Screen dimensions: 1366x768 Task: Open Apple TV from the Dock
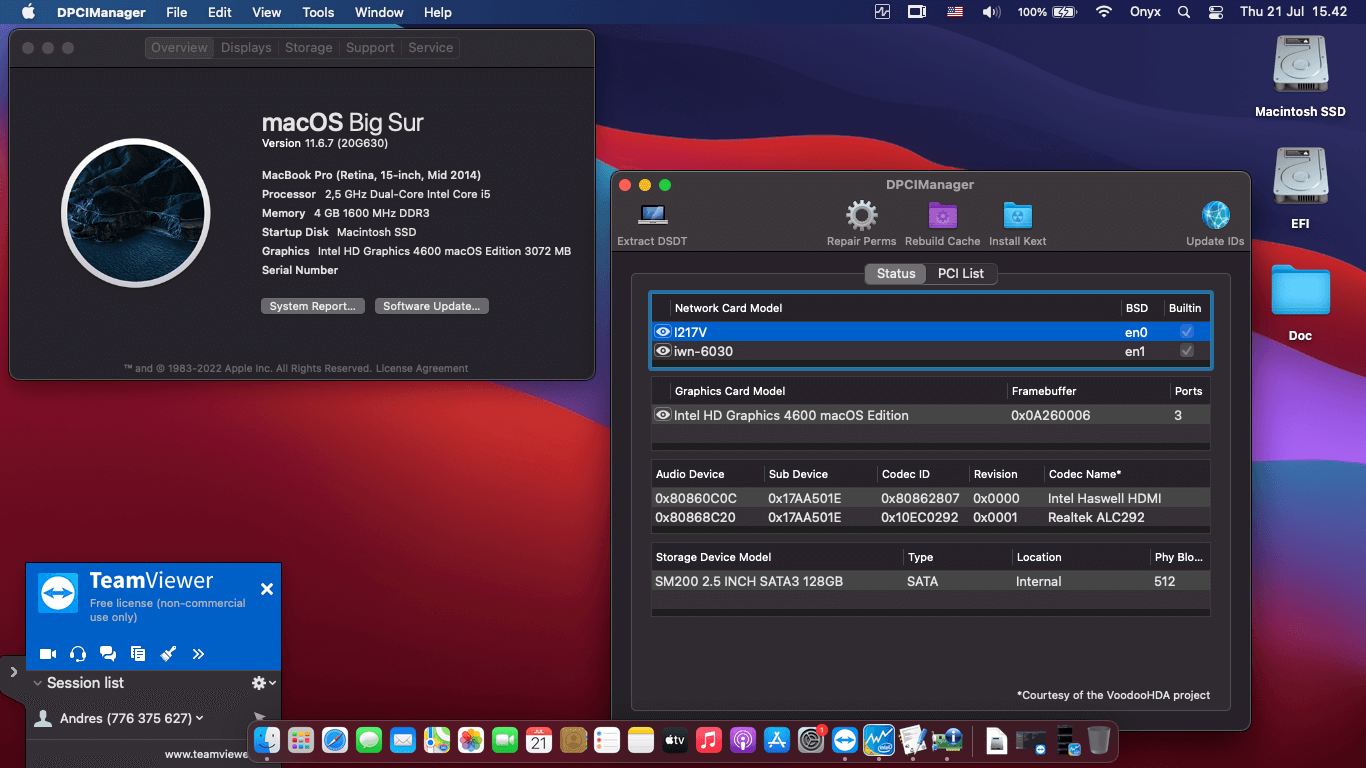675,740
